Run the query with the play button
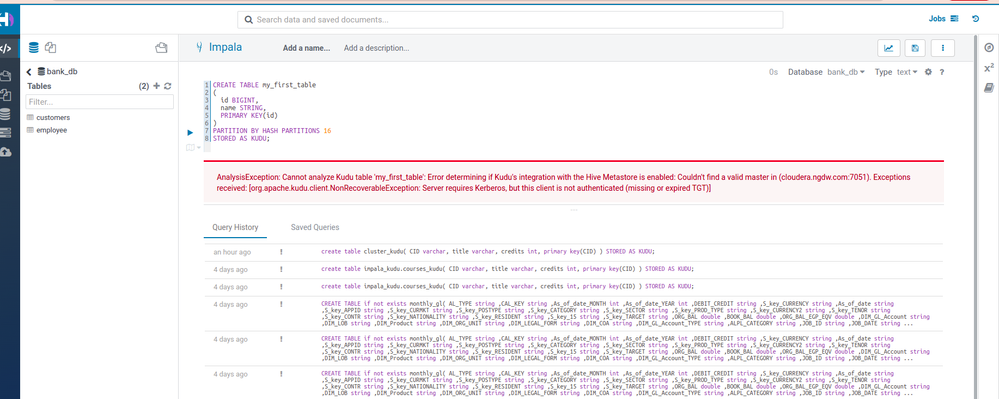The height and width of the screenshot is (399, 999). pos(190,133)
